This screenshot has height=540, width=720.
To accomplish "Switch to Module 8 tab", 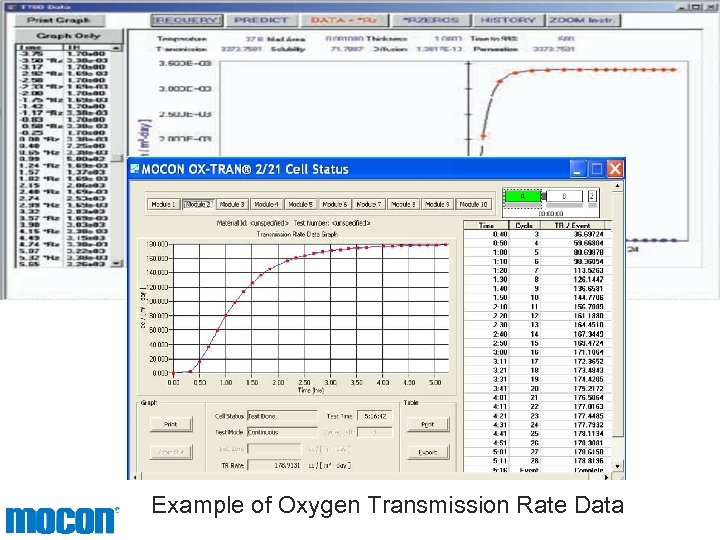I will [403, 204].
